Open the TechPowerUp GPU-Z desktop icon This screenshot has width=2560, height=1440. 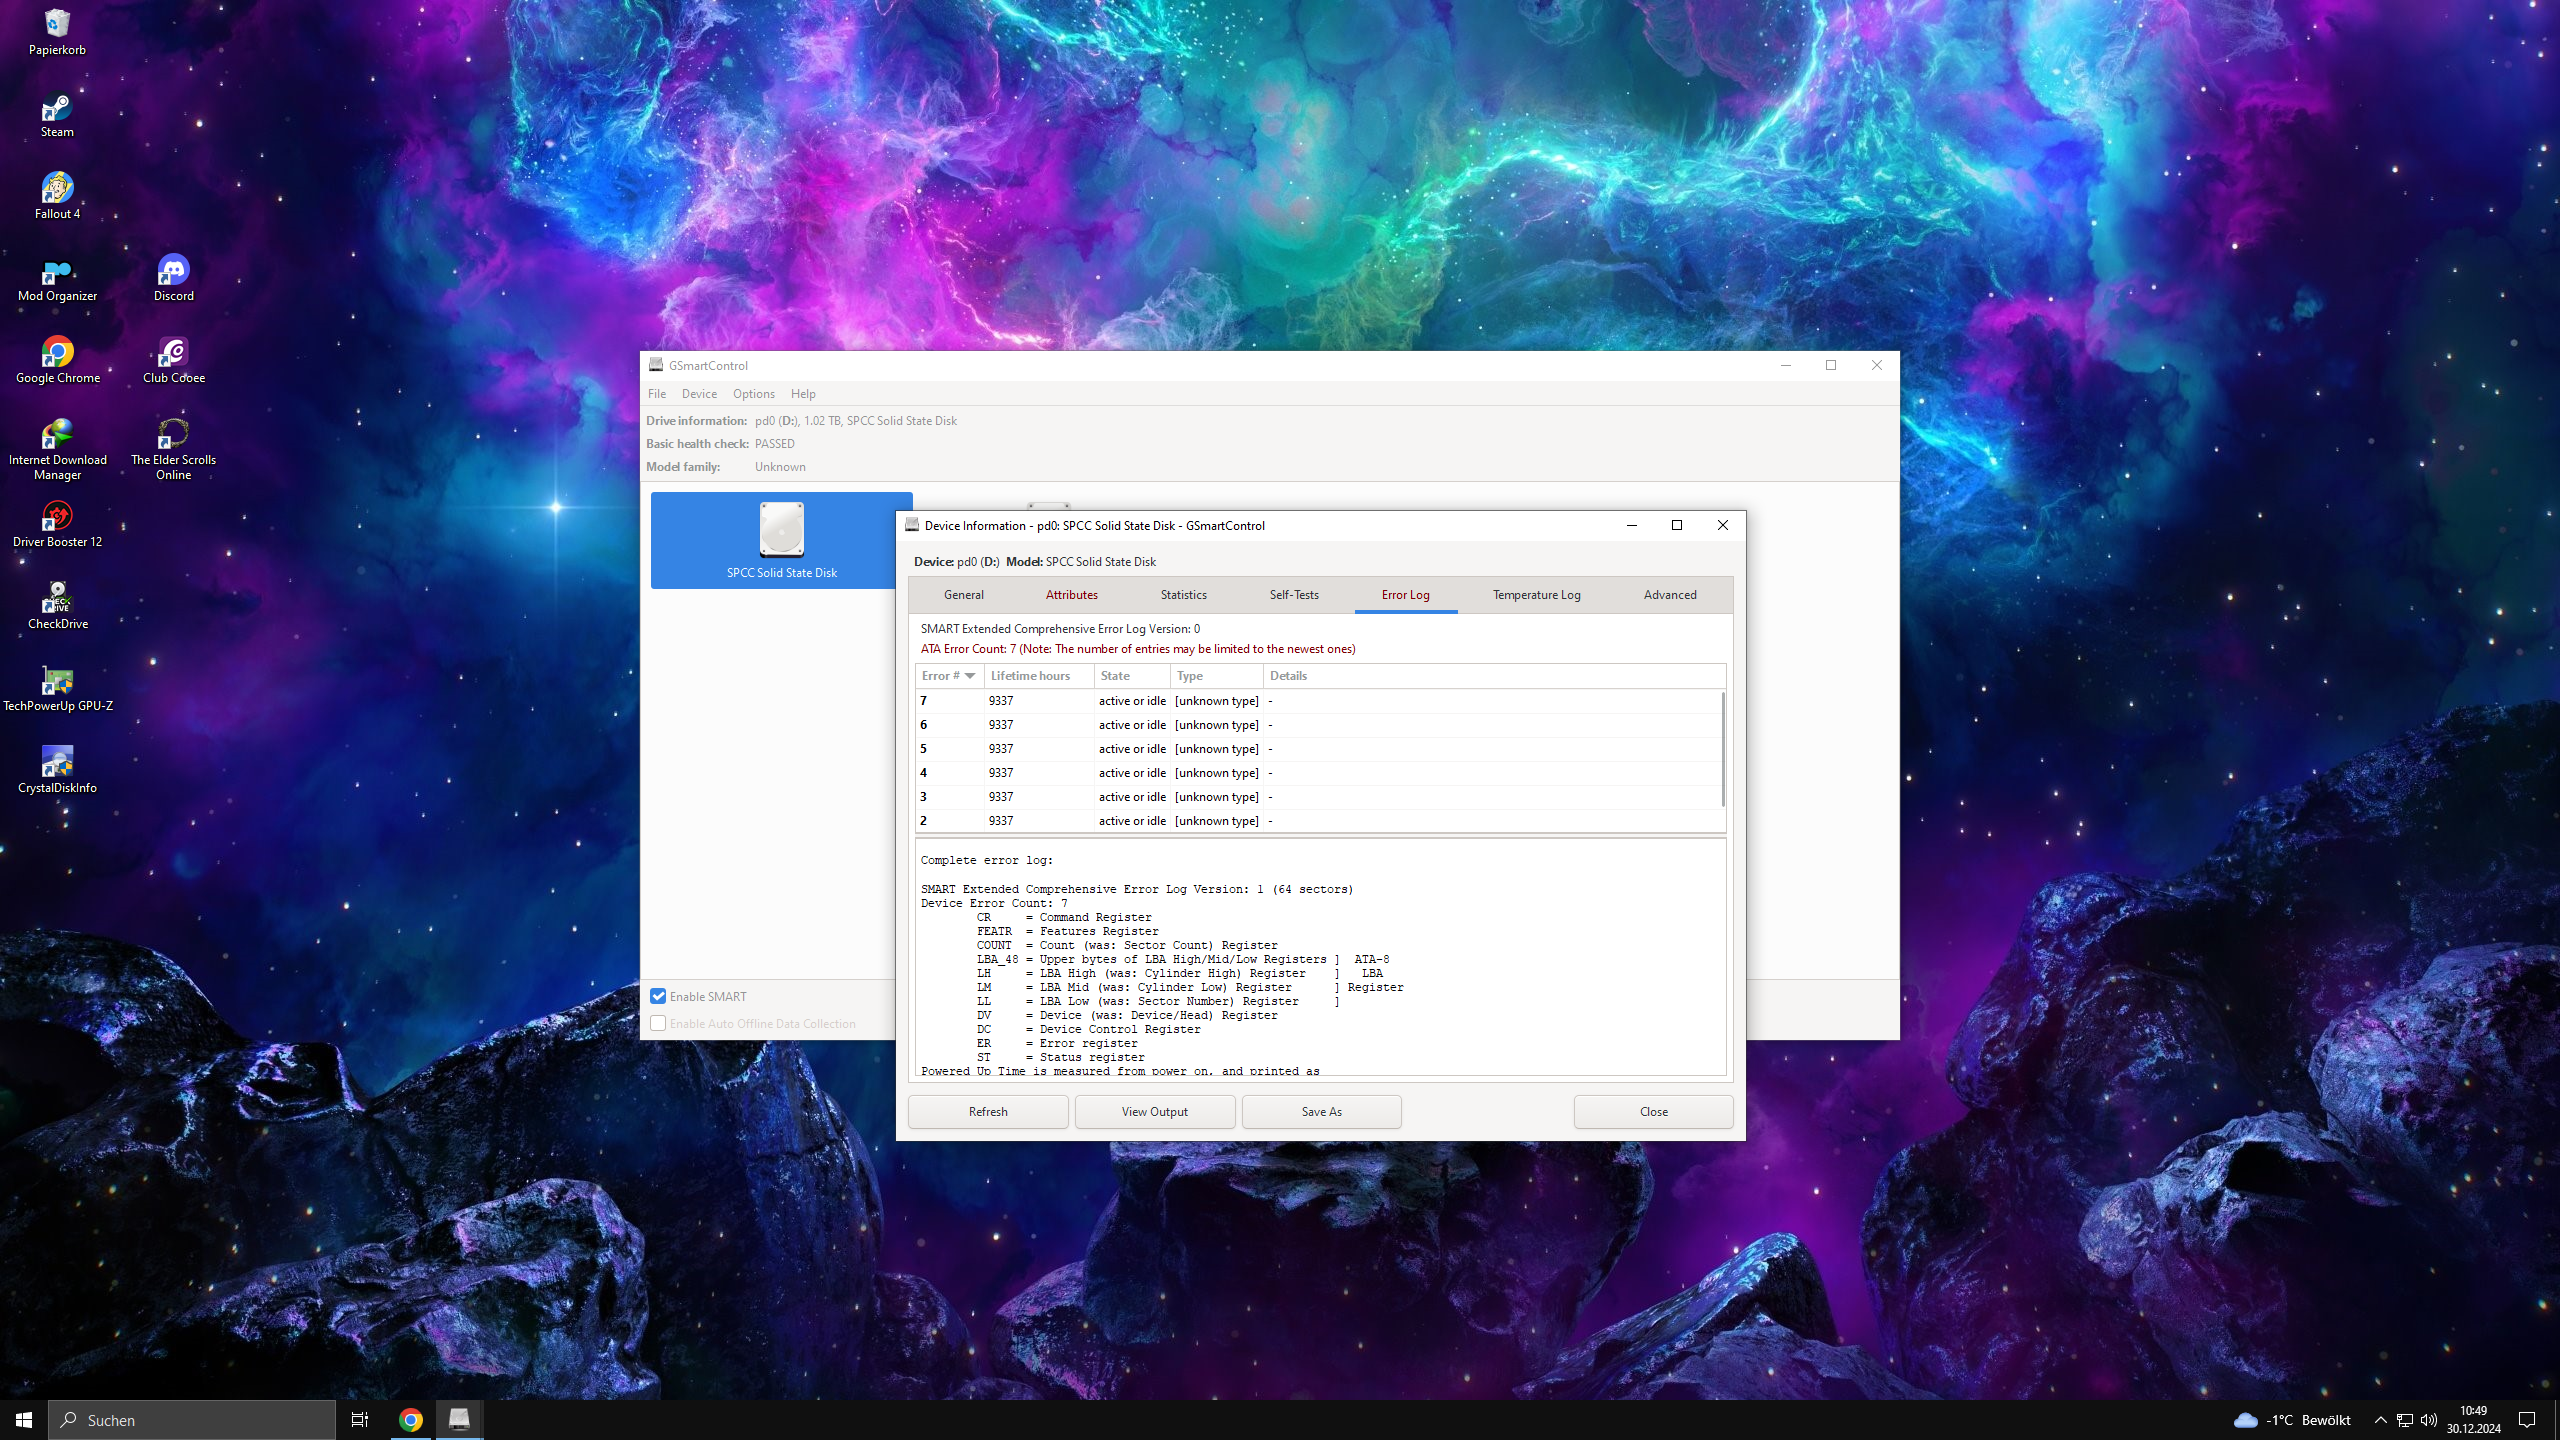57,686
